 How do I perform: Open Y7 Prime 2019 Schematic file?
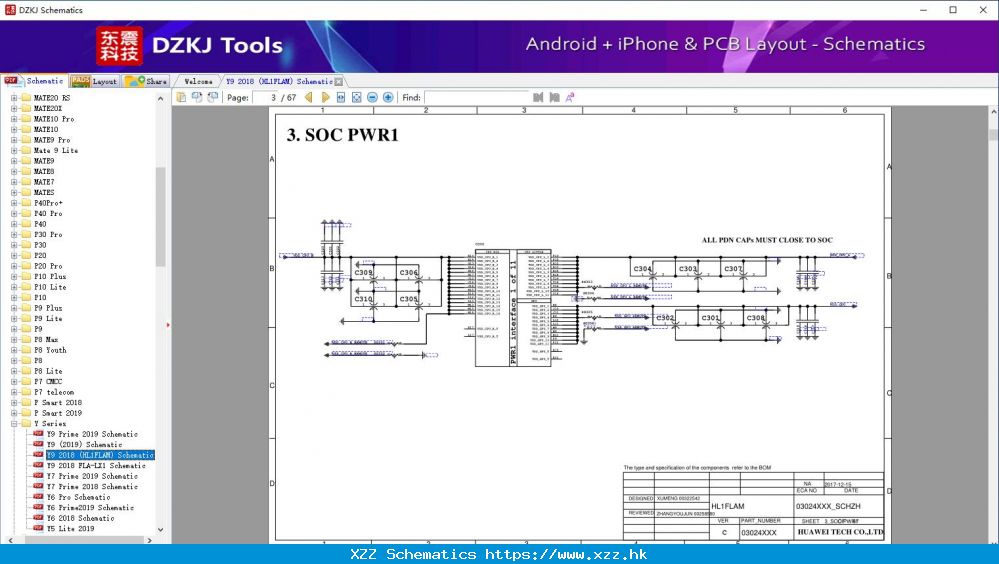pos(92,476)
